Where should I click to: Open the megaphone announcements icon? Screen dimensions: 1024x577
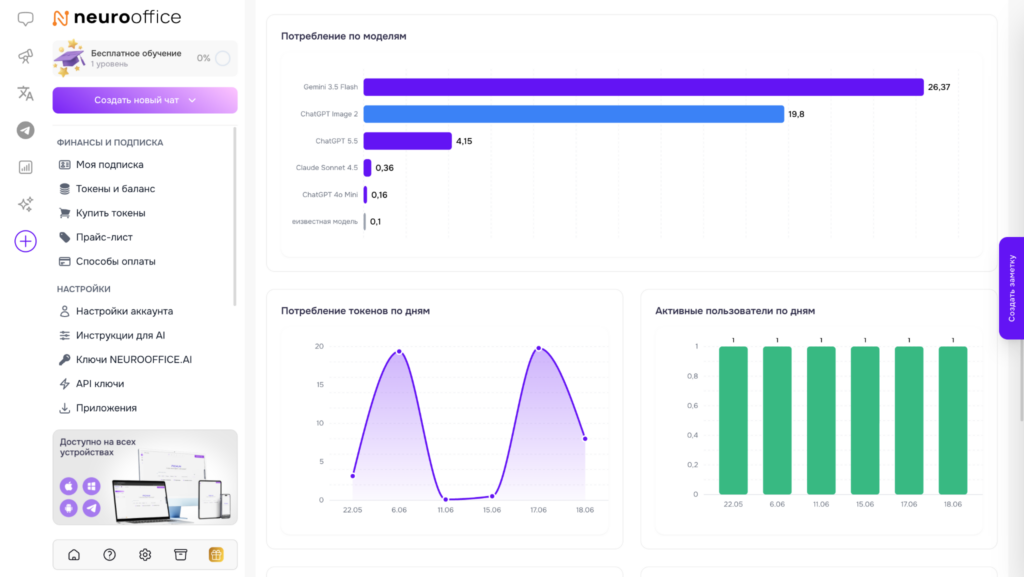point(25,56)
